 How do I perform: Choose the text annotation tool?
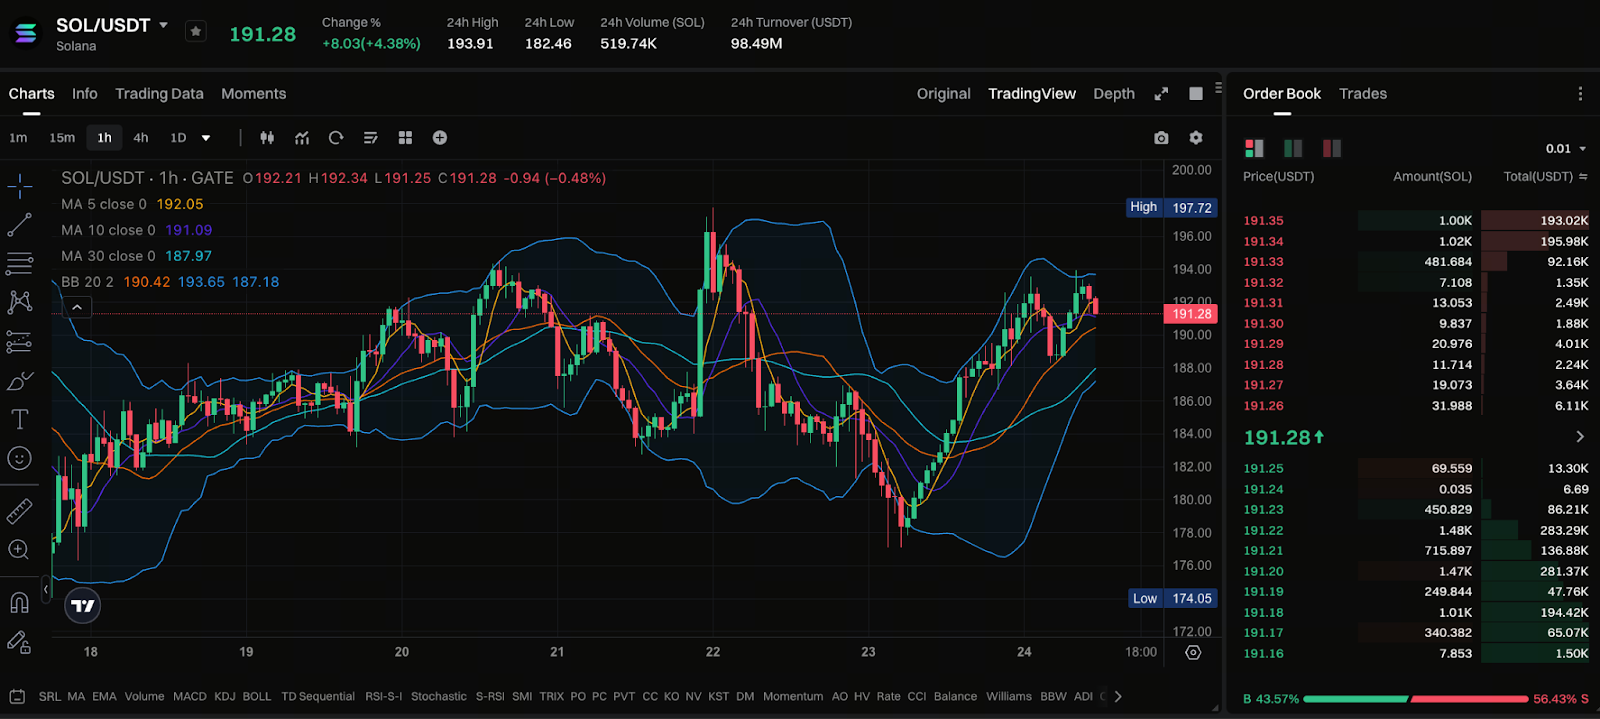[x=19, y=419]
